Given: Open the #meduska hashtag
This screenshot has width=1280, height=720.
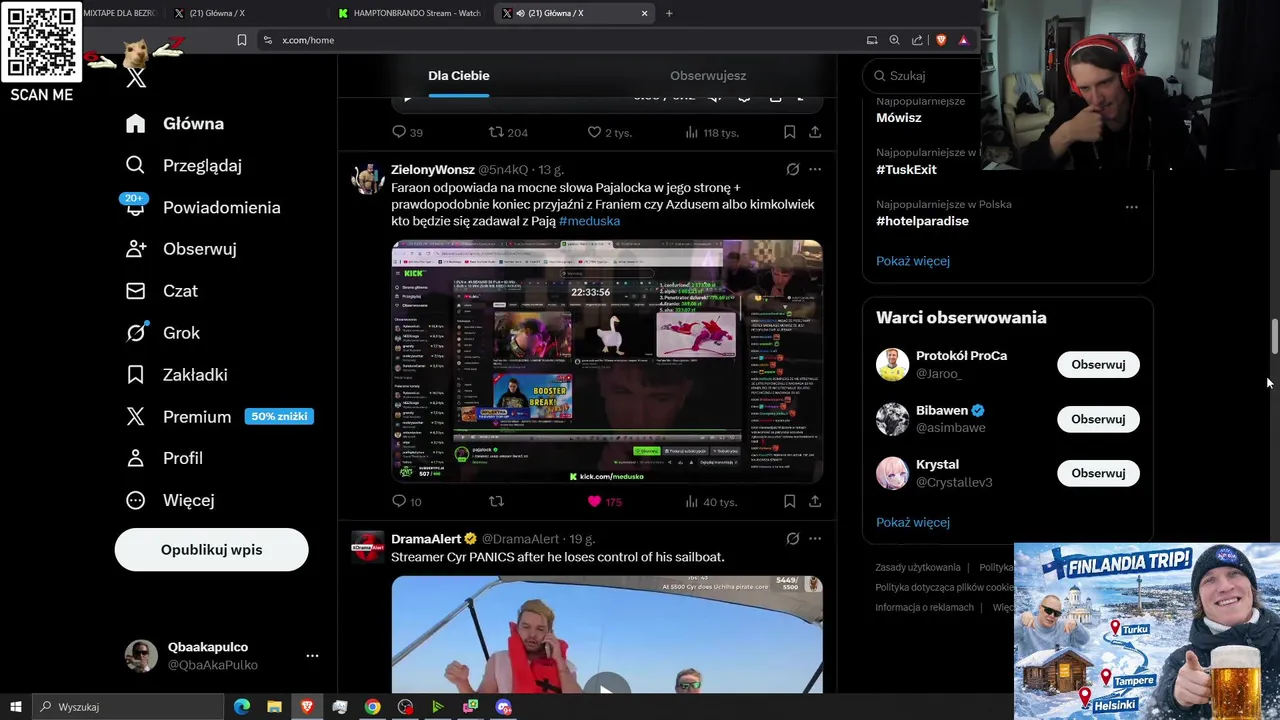Looking at the screenshot, I should (589, 221).
